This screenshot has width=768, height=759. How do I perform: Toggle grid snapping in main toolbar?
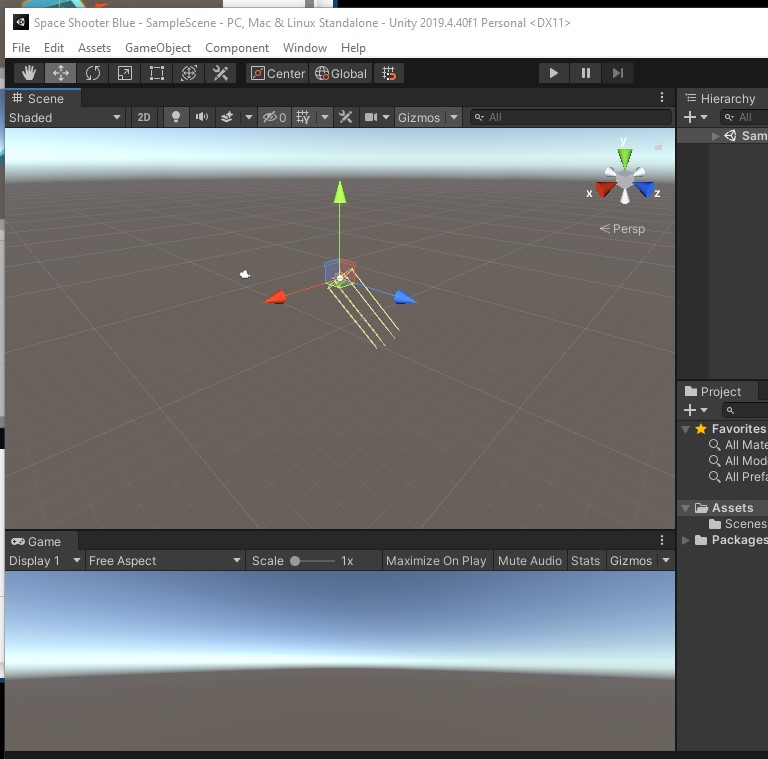389,73
